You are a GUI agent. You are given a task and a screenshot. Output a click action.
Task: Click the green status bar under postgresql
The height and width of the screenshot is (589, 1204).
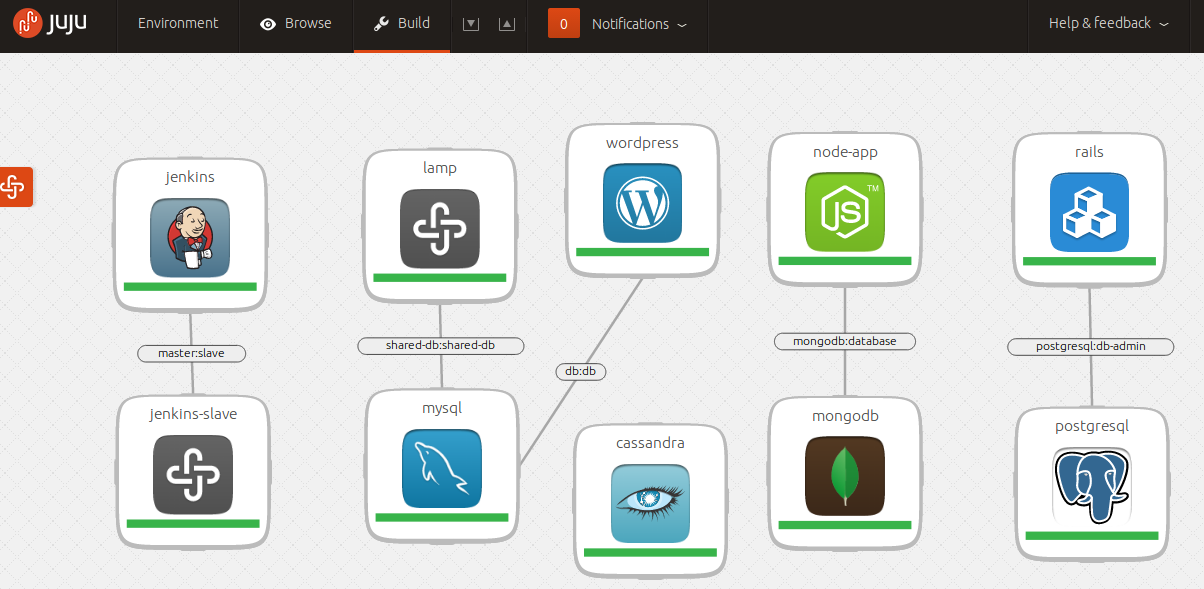pyautogui.click(x=1092, y=536)
